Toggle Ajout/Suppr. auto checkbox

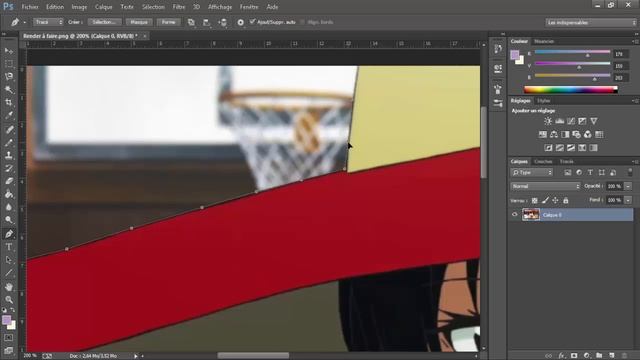(x=252, y=22)
